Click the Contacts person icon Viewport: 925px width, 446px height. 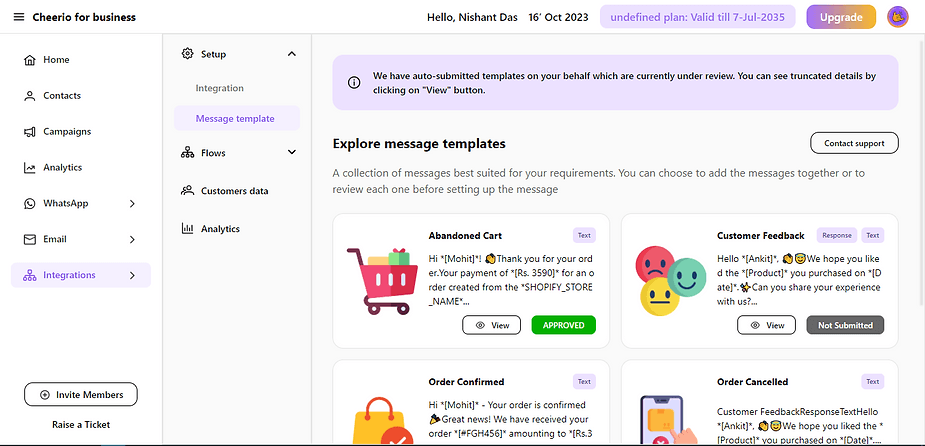tap(29, 96)
